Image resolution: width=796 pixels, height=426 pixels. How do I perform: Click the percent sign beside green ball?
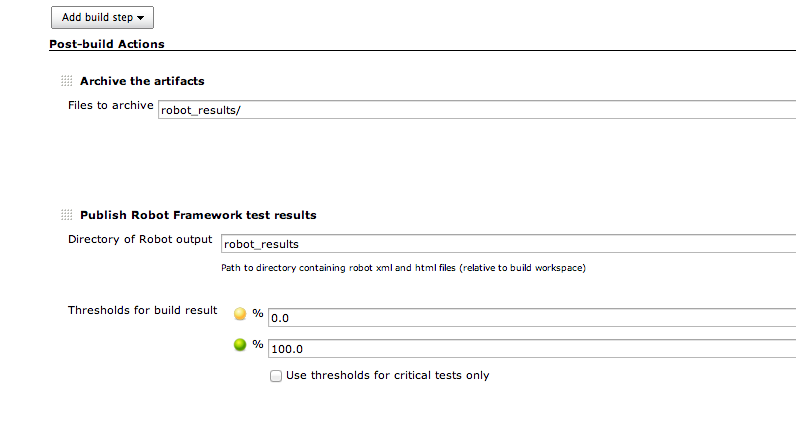(258, 345)
